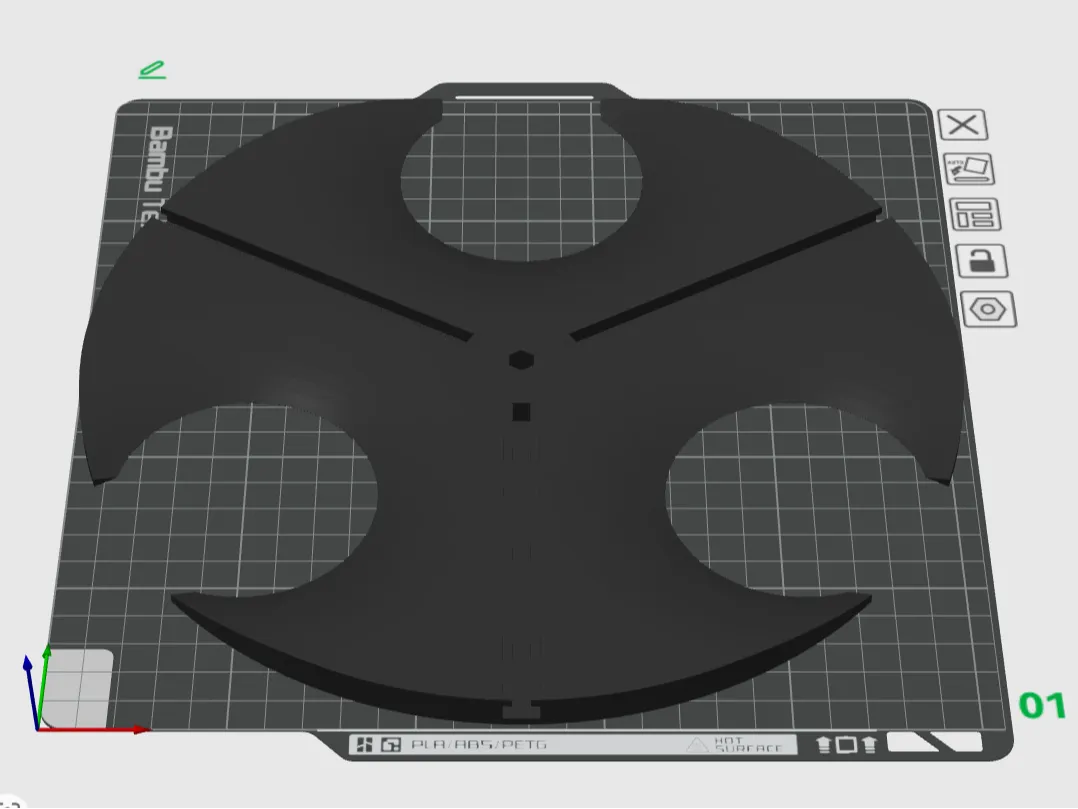Image resolution: width=1078 pixels, height=809 pixels.
Task: Toggle the plate lock padlock icon
Action: click(x=981, y=261)
